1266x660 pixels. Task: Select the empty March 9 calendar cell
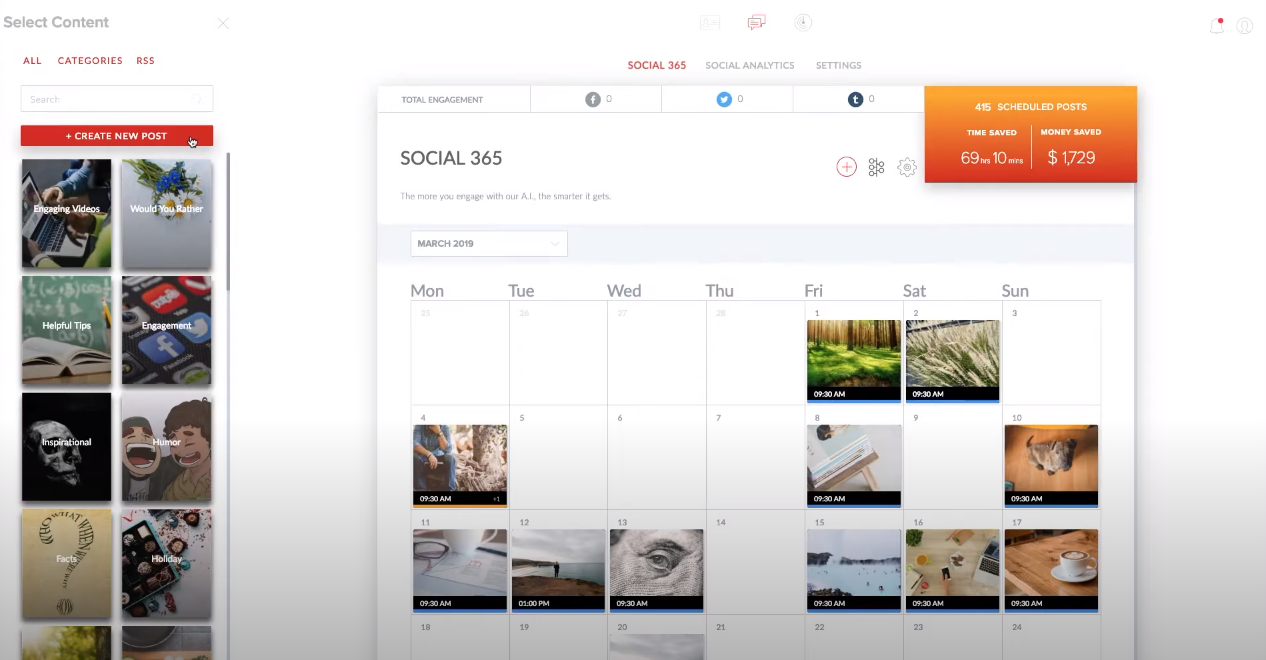953,459
